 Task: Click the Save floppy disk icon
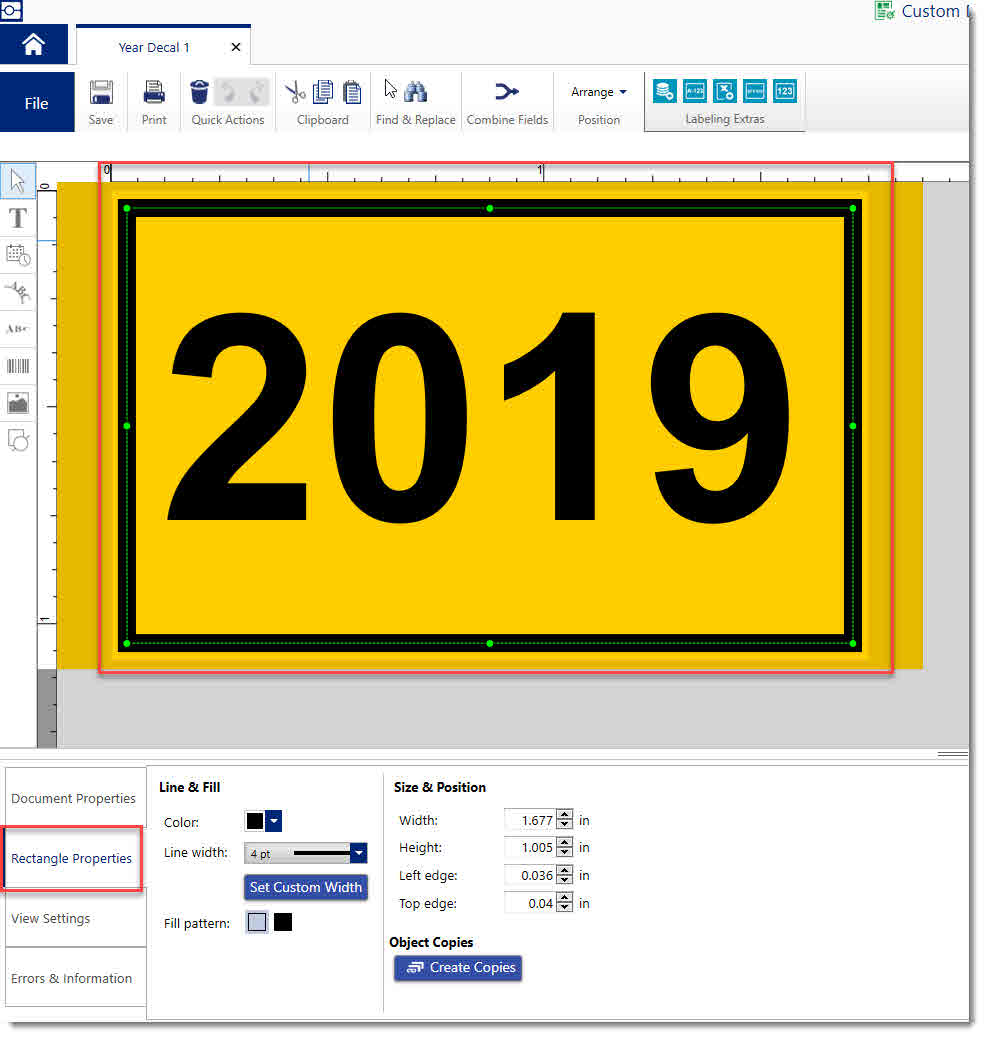click(101, 93)
